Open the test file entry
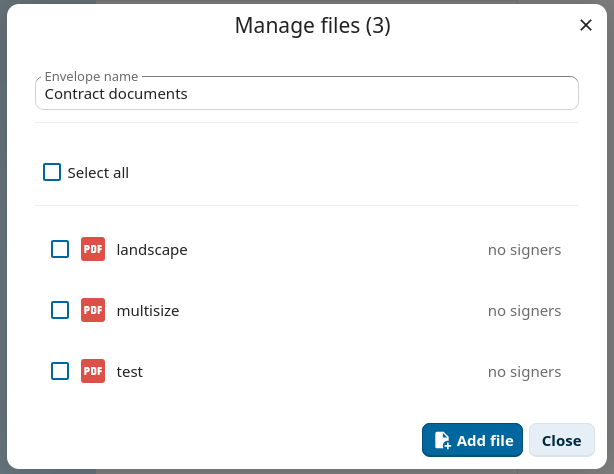 pos(130,371)
